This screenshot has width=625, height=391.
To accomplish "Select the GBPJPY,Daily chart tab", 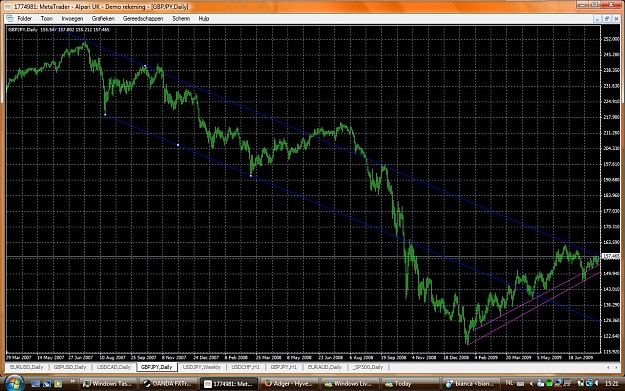I will [157, 367].
